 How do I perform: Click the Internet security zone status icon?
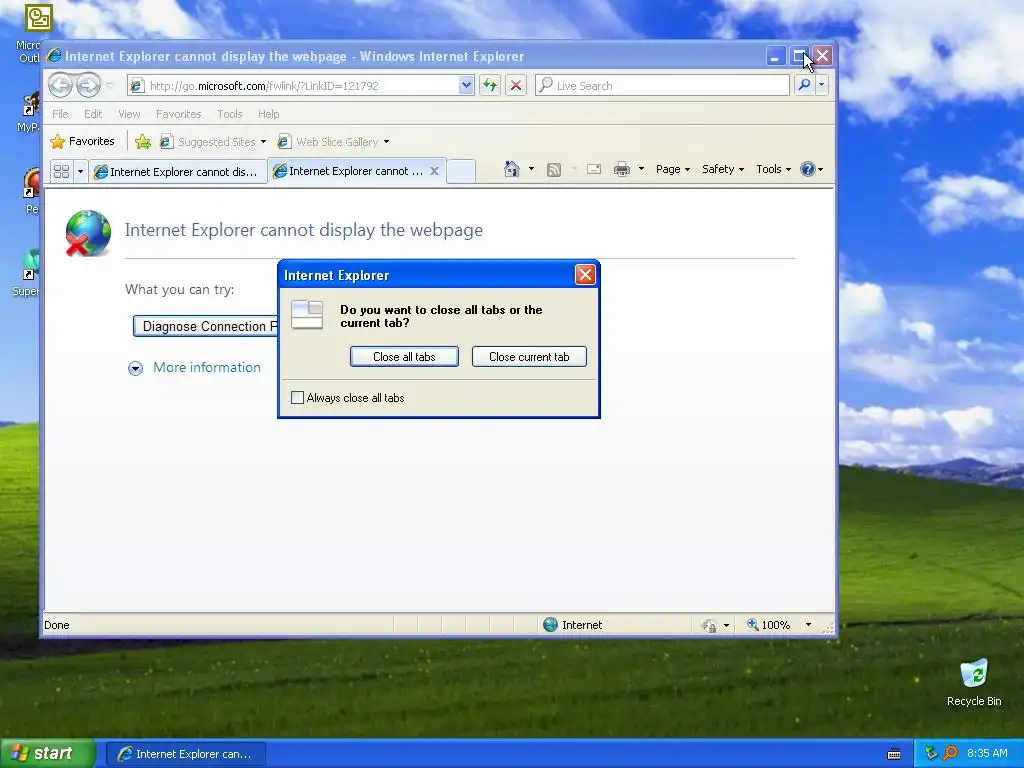[550, 625]
